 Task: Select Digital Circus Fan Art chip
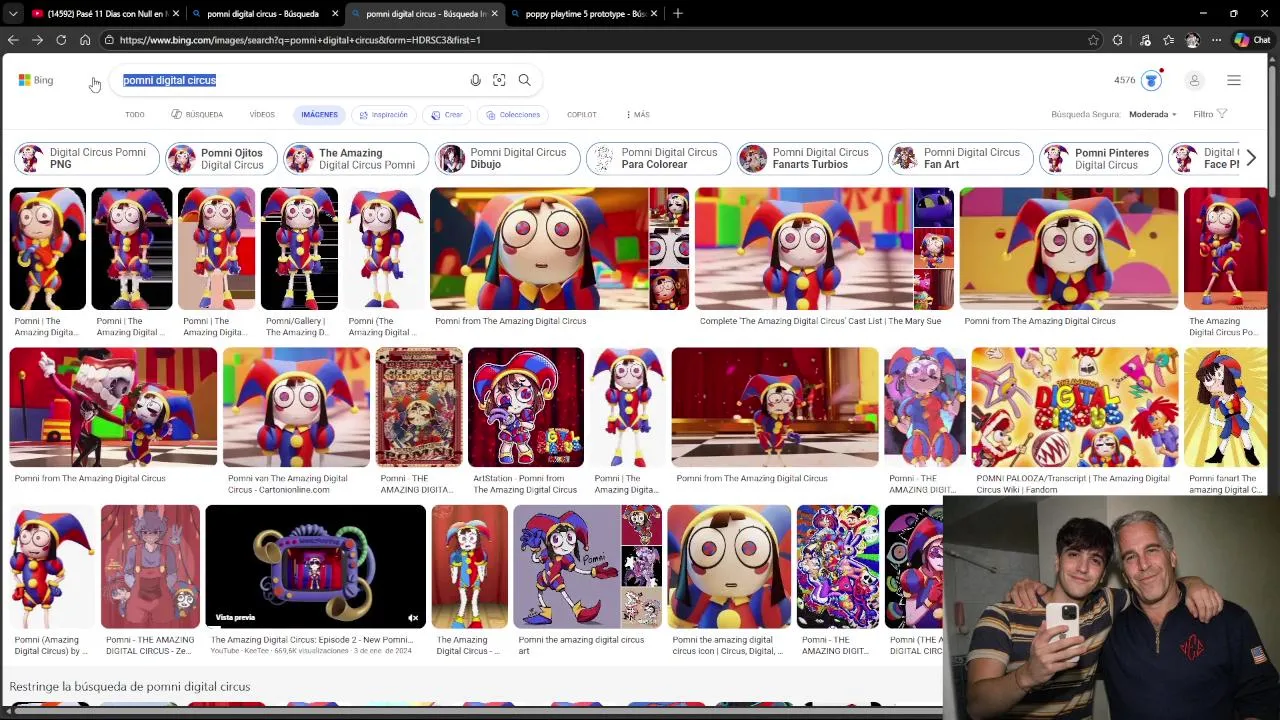click(x=960, y=158)
